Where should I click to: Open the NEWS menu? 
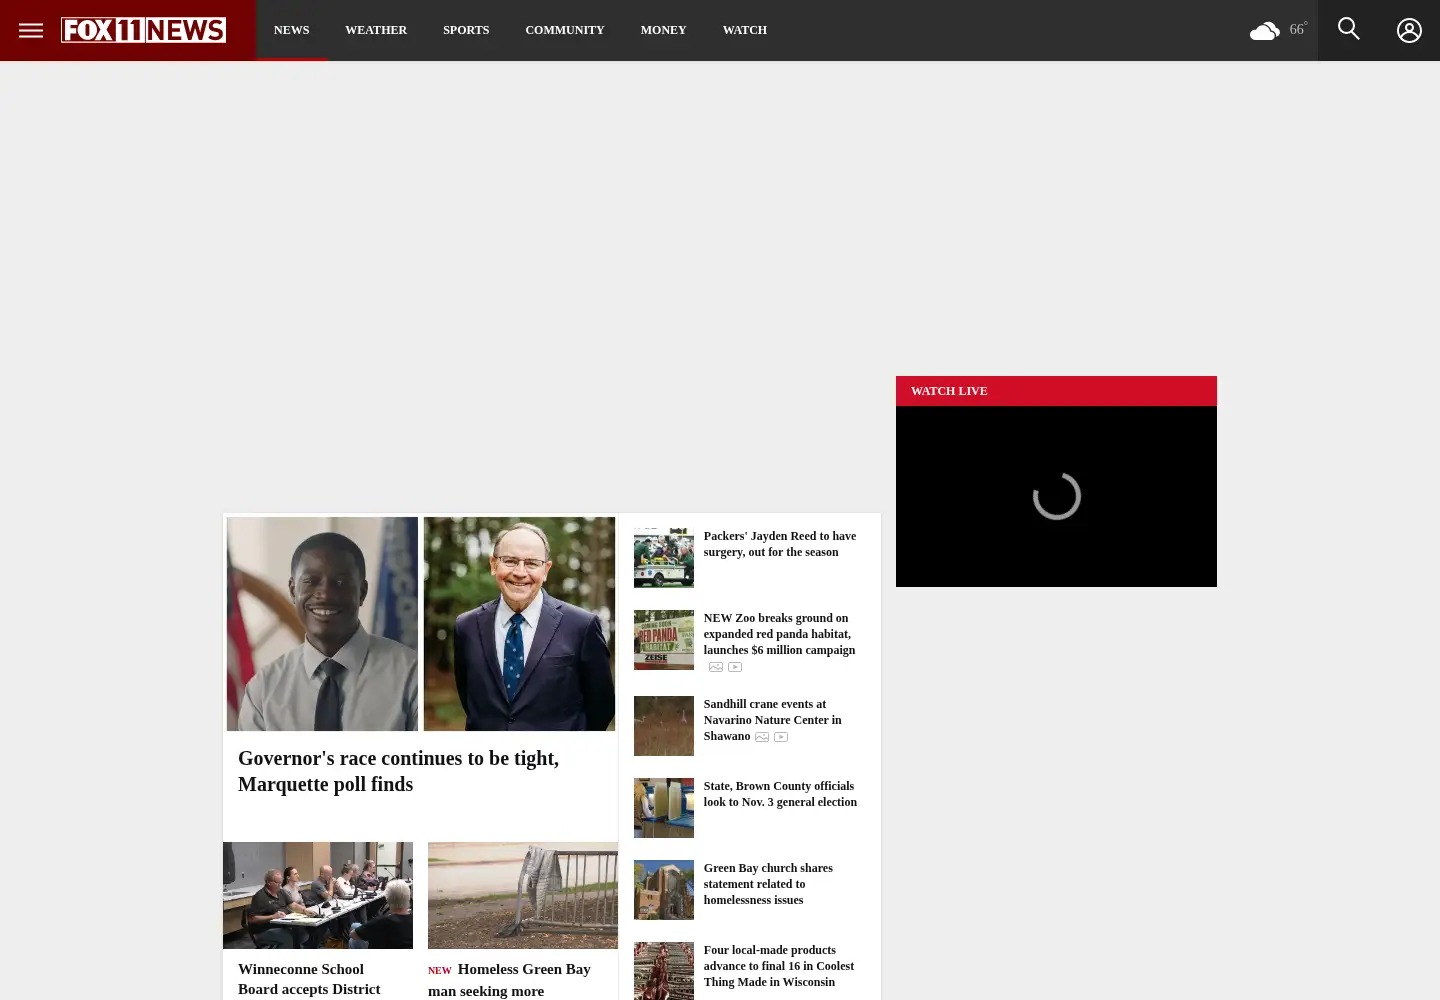[x=292, y=30]
